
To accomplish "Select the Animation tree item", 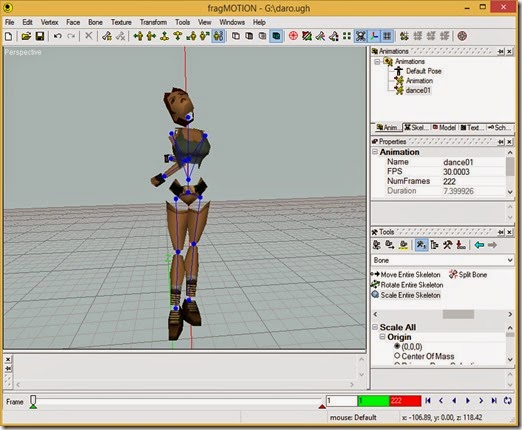I will [419, 81].
